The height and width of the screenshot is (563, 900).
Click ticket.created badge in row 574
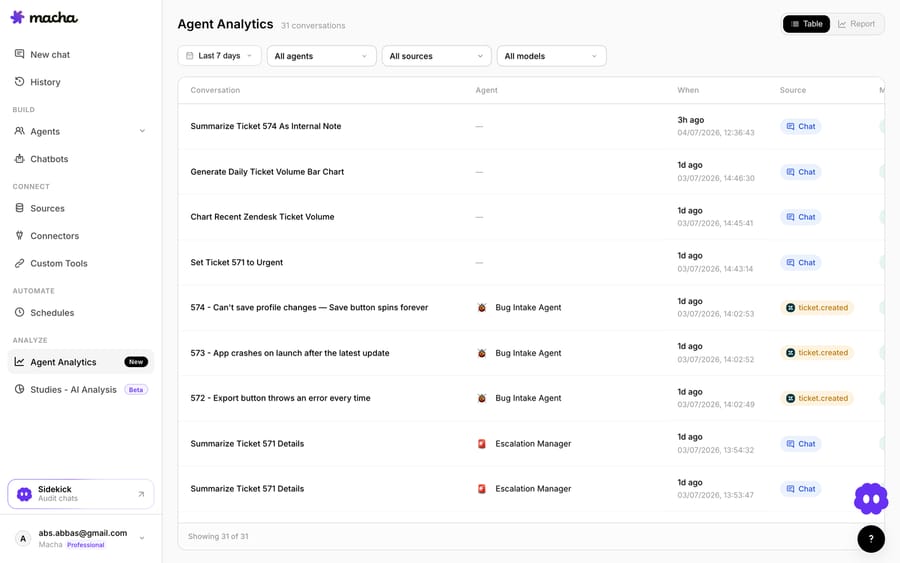pos(817,308)
